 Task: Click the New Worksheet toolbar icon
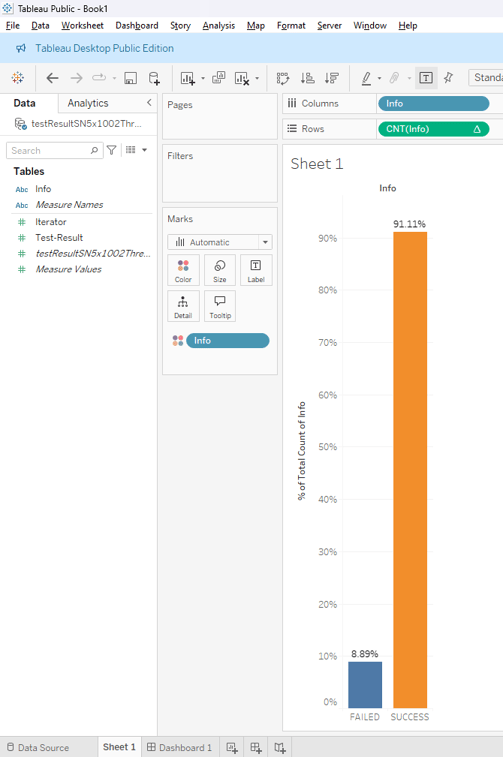click(x=187, y=78)
